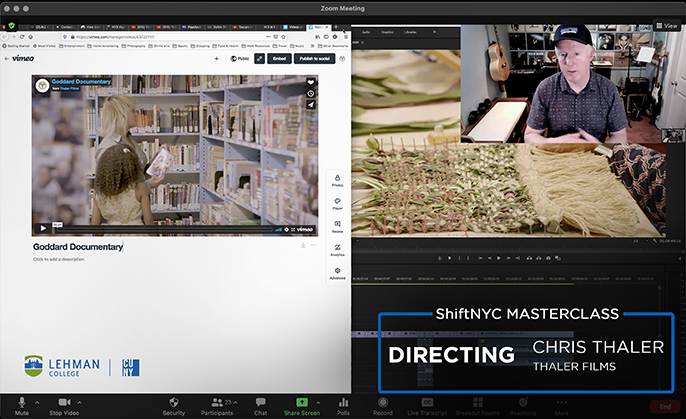This screenshot has height=419, width=686.
Task: Open the View options in Zoom
Action: point(667,26)
